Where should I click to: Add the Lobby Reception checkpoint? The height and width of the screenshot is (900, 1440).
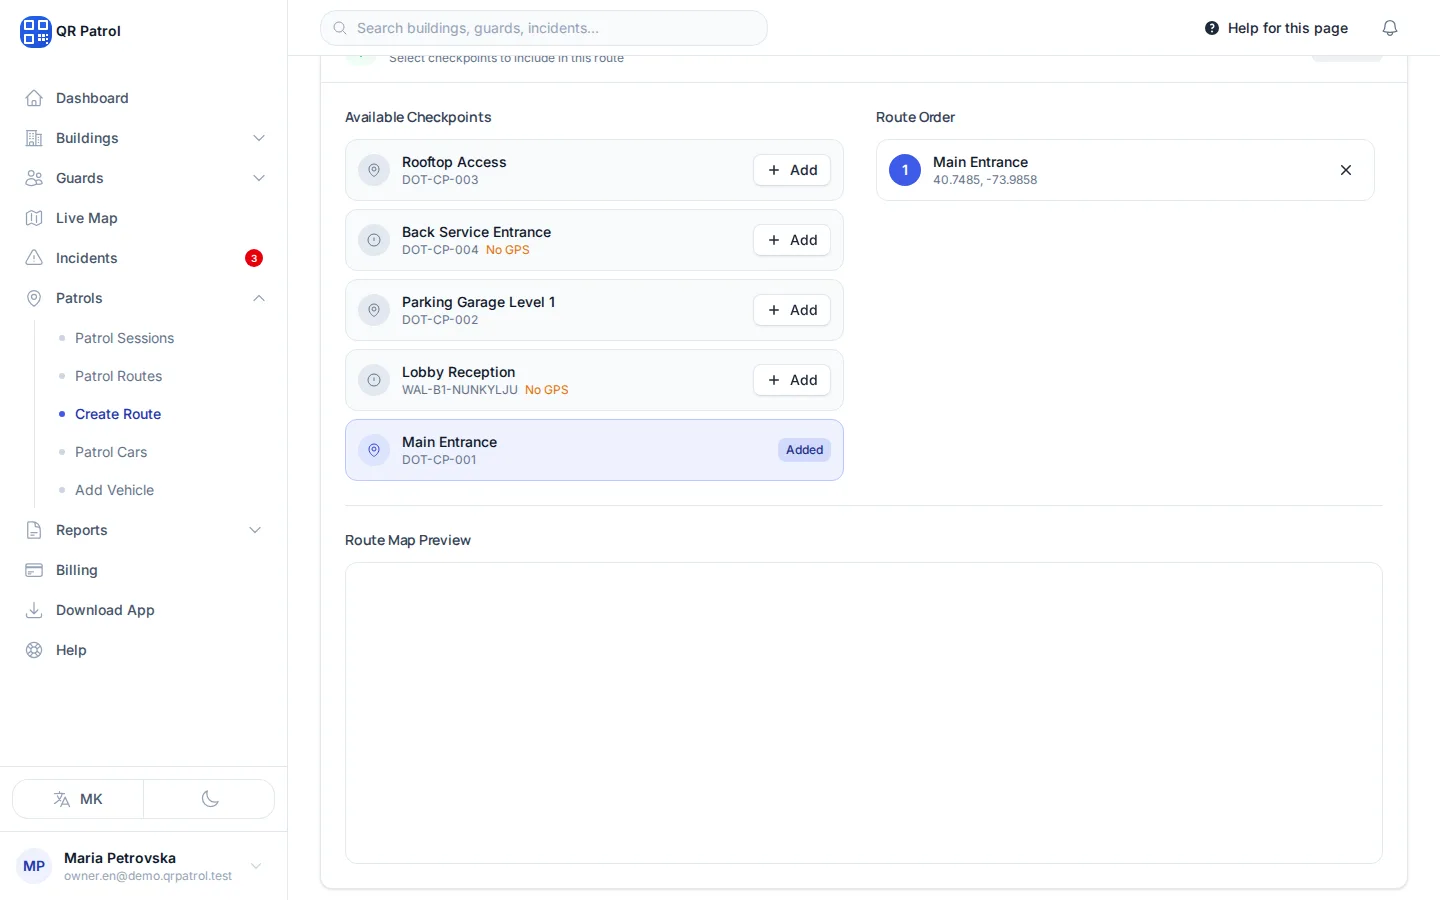(x=792, y=380)
